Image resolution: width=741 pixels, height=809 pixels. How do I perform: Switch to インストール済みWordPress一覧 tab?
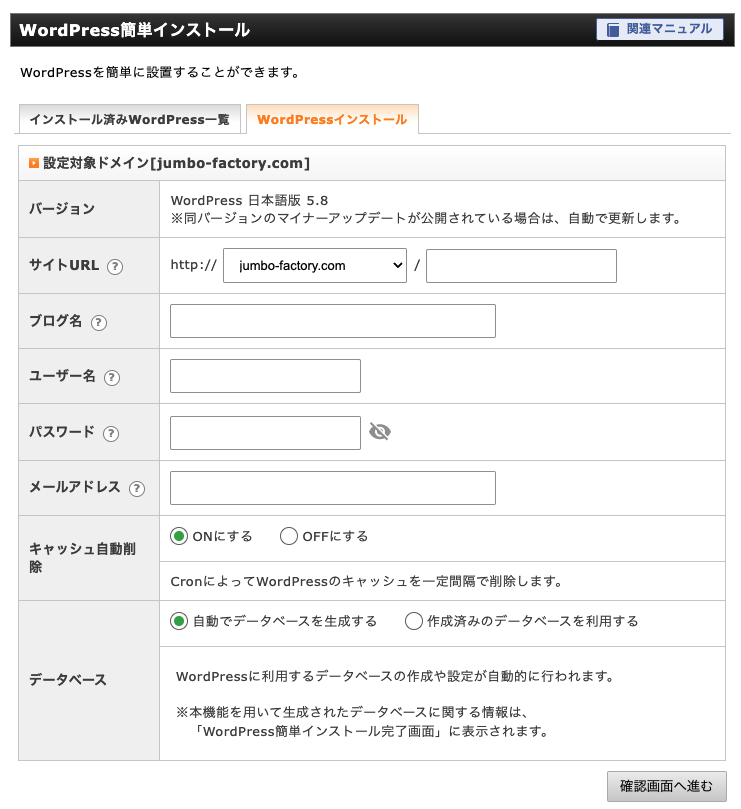130,119
